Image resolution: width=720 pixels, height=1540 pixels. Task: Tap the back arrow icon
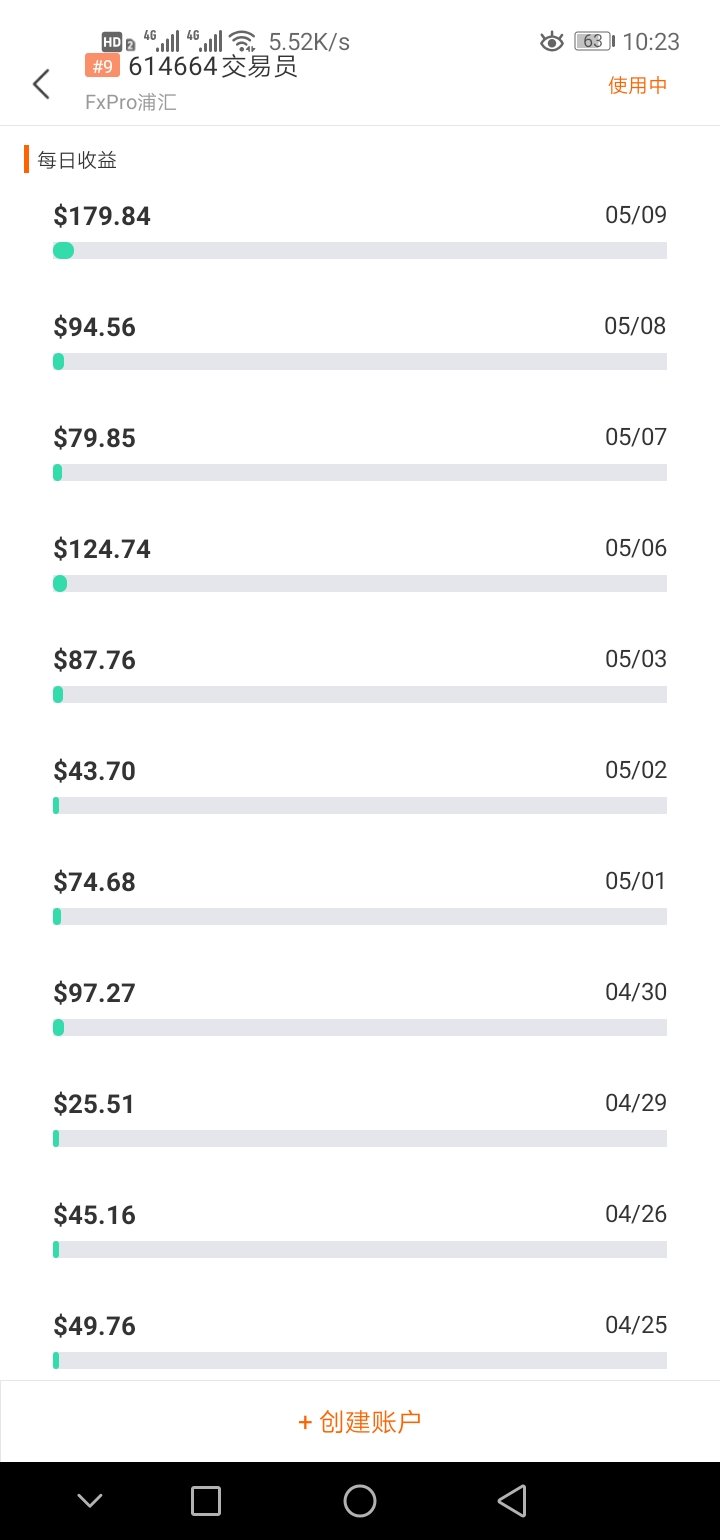[41, 84]
